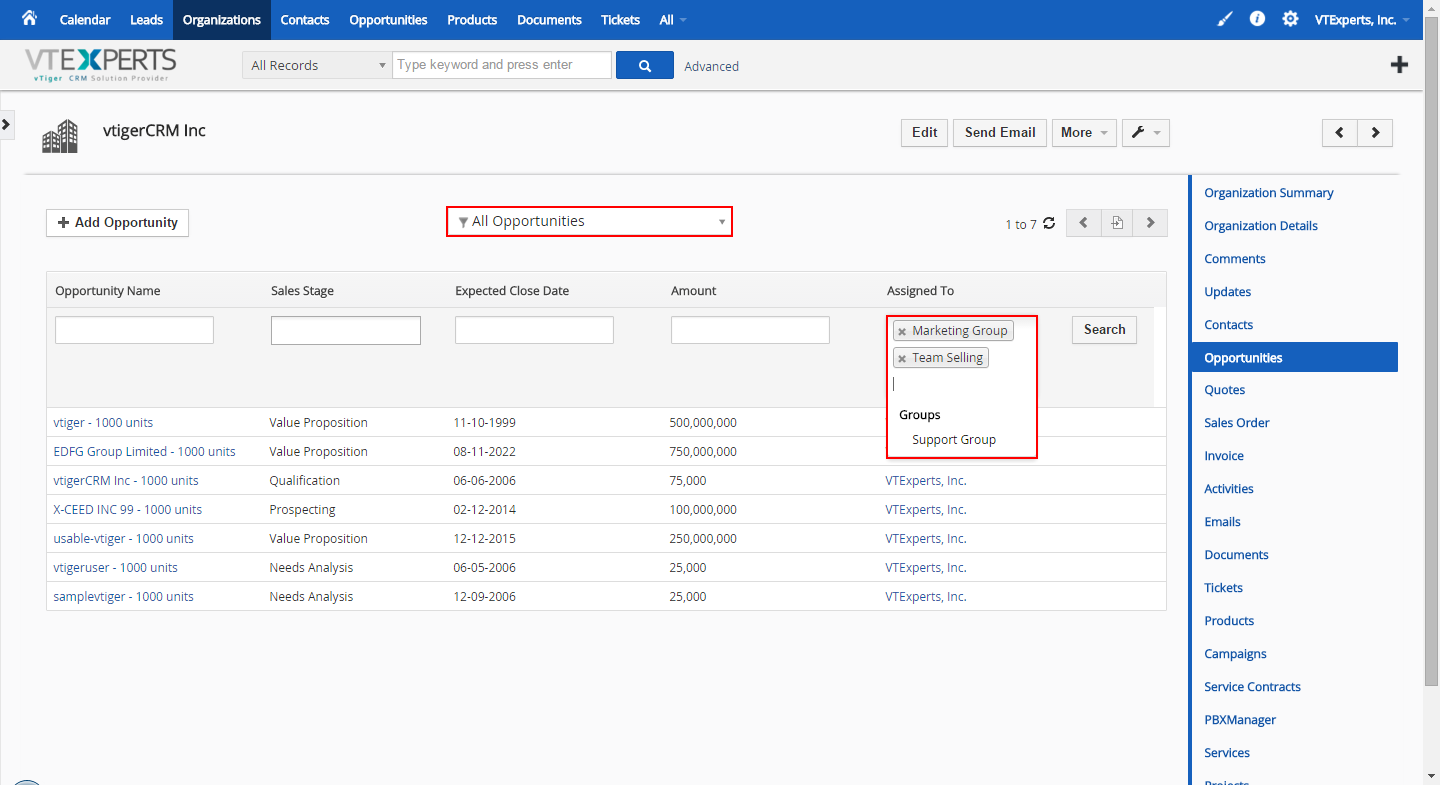1440x785 pixels.
Task: Open the Comments related tab
Action: click(1235, 259)
